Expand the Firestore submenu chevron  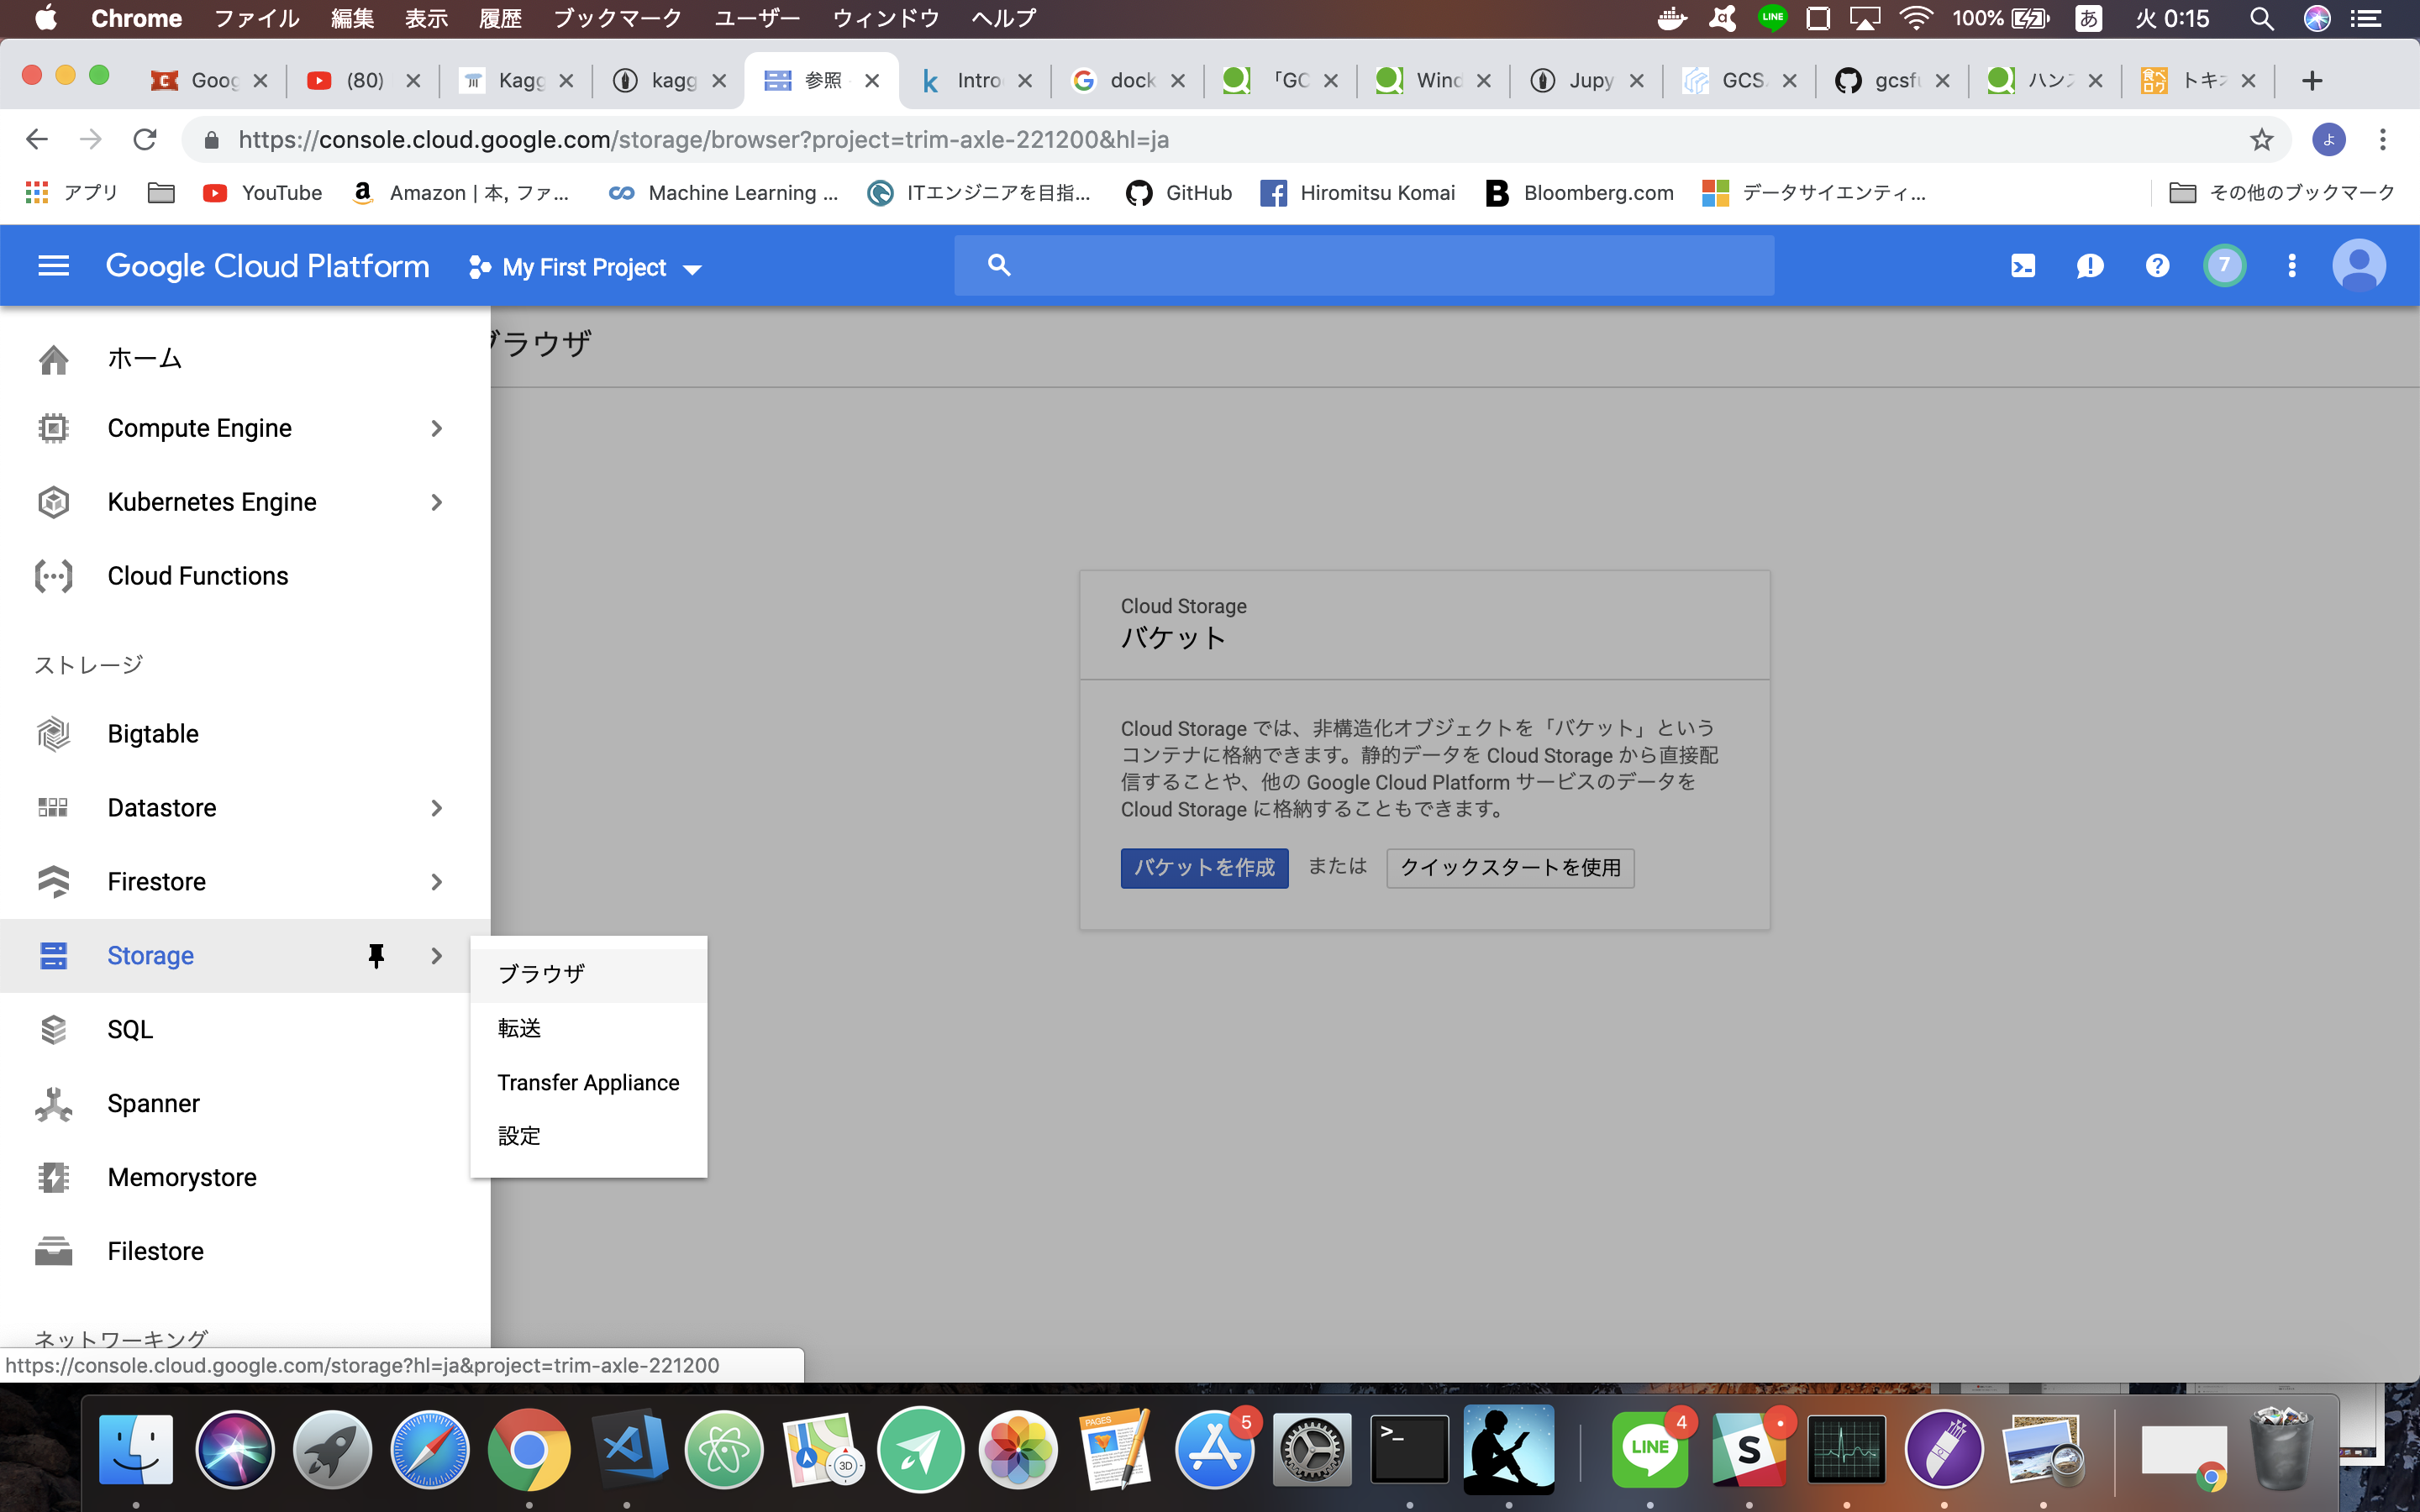436,882
